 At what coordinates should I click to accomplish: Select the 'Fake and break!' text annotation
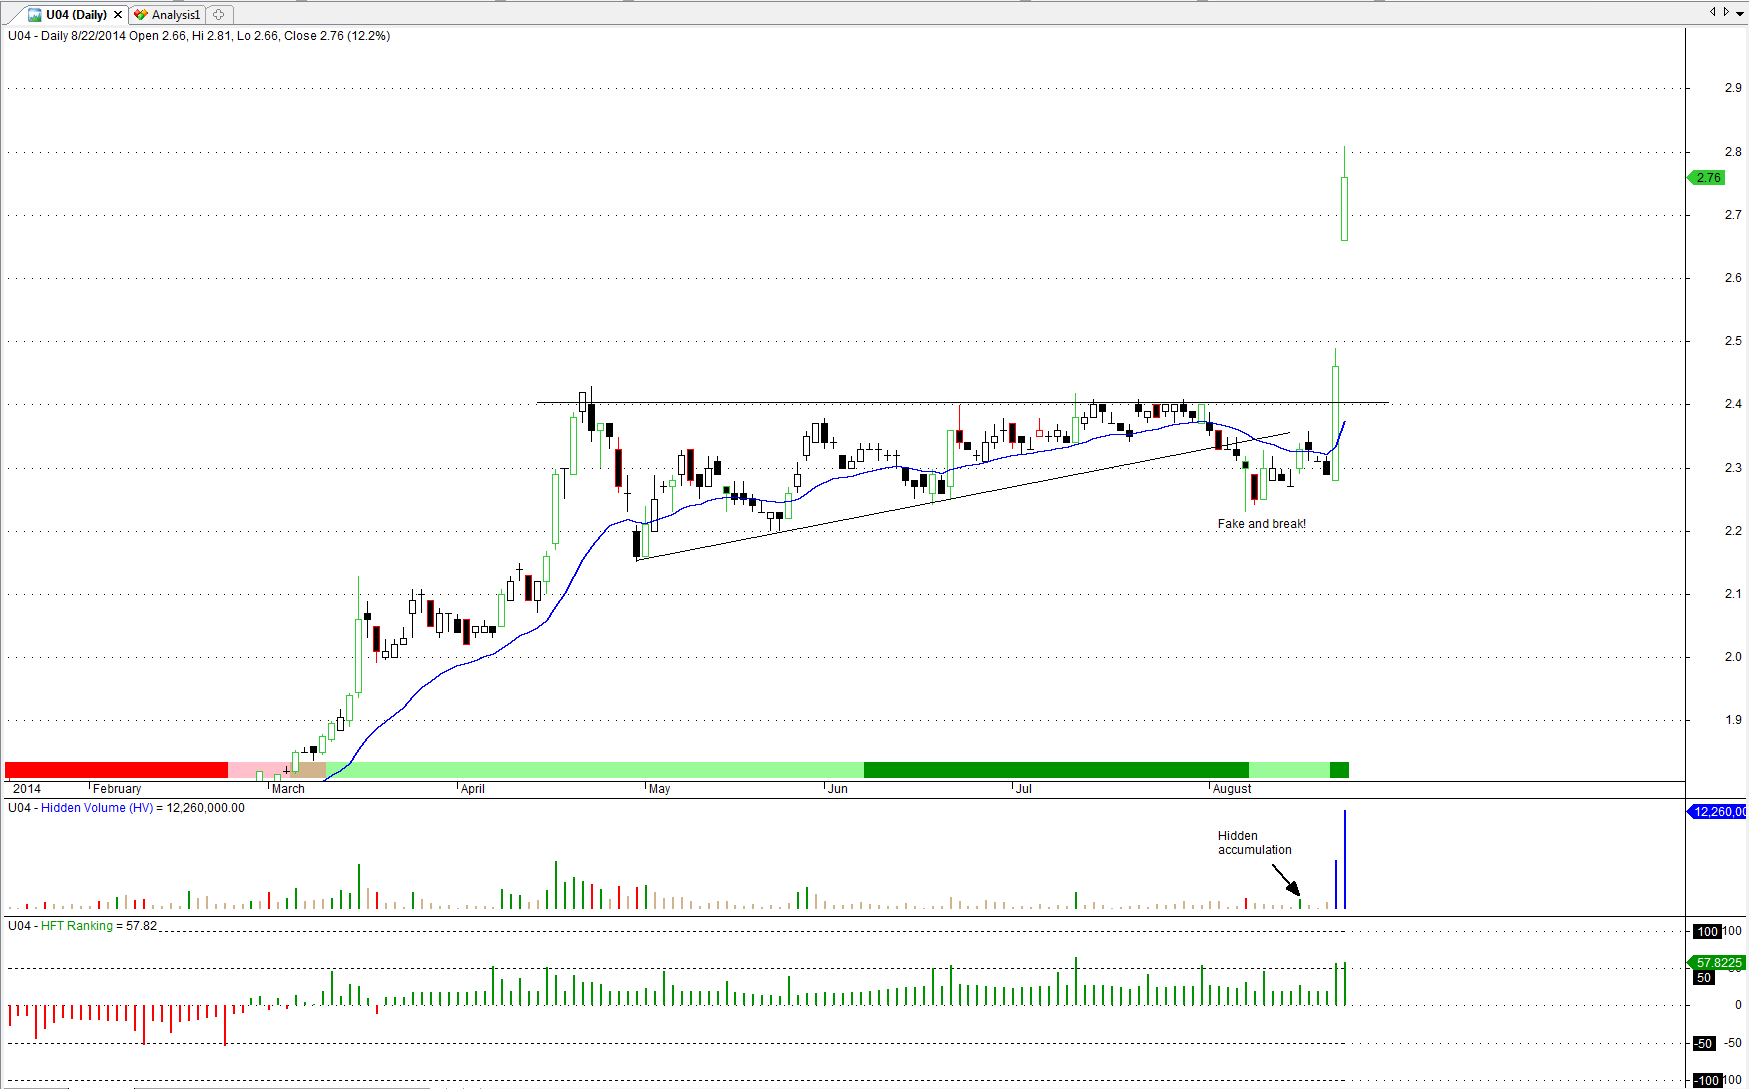point(1261,524)
